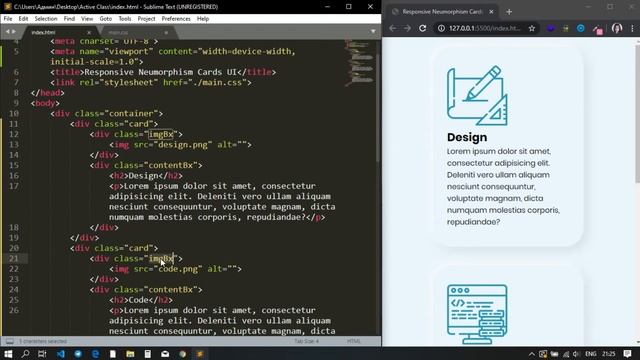Open the tab list dropdown arrow
The image size is (640, 360).
click(373, 31)
